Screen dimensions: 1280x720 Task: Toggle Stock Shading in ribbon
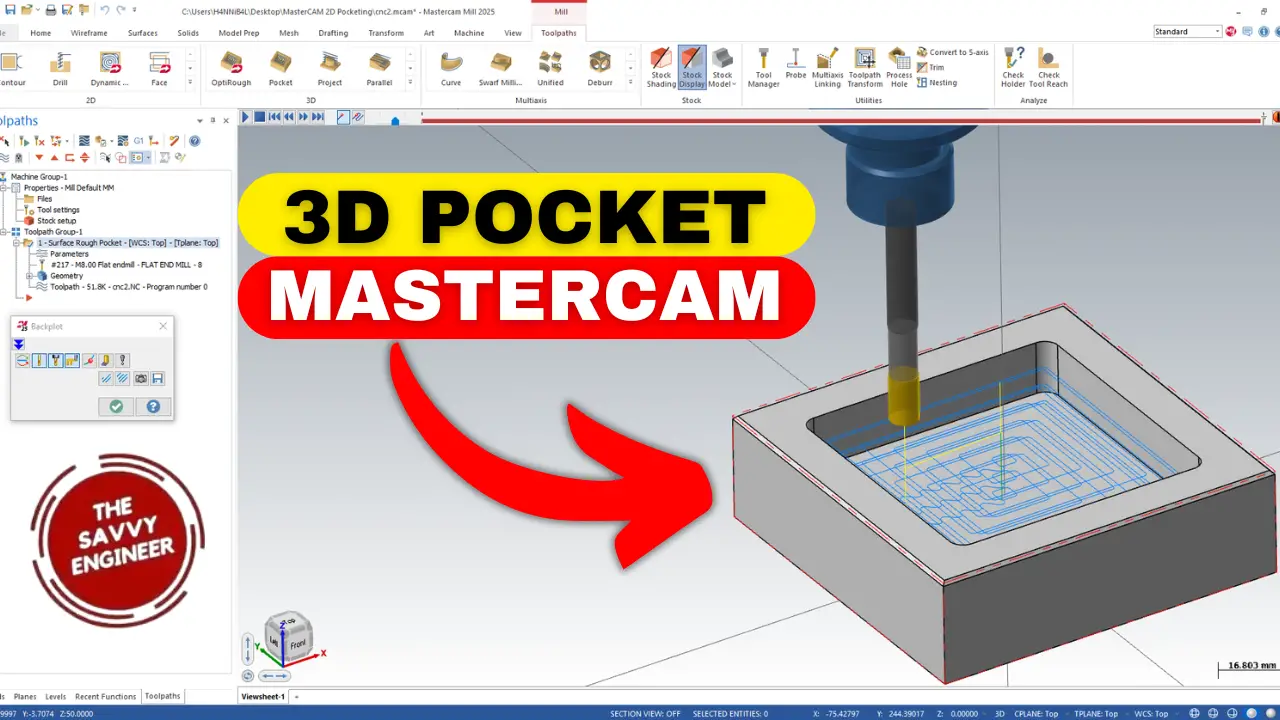[661, 68]
